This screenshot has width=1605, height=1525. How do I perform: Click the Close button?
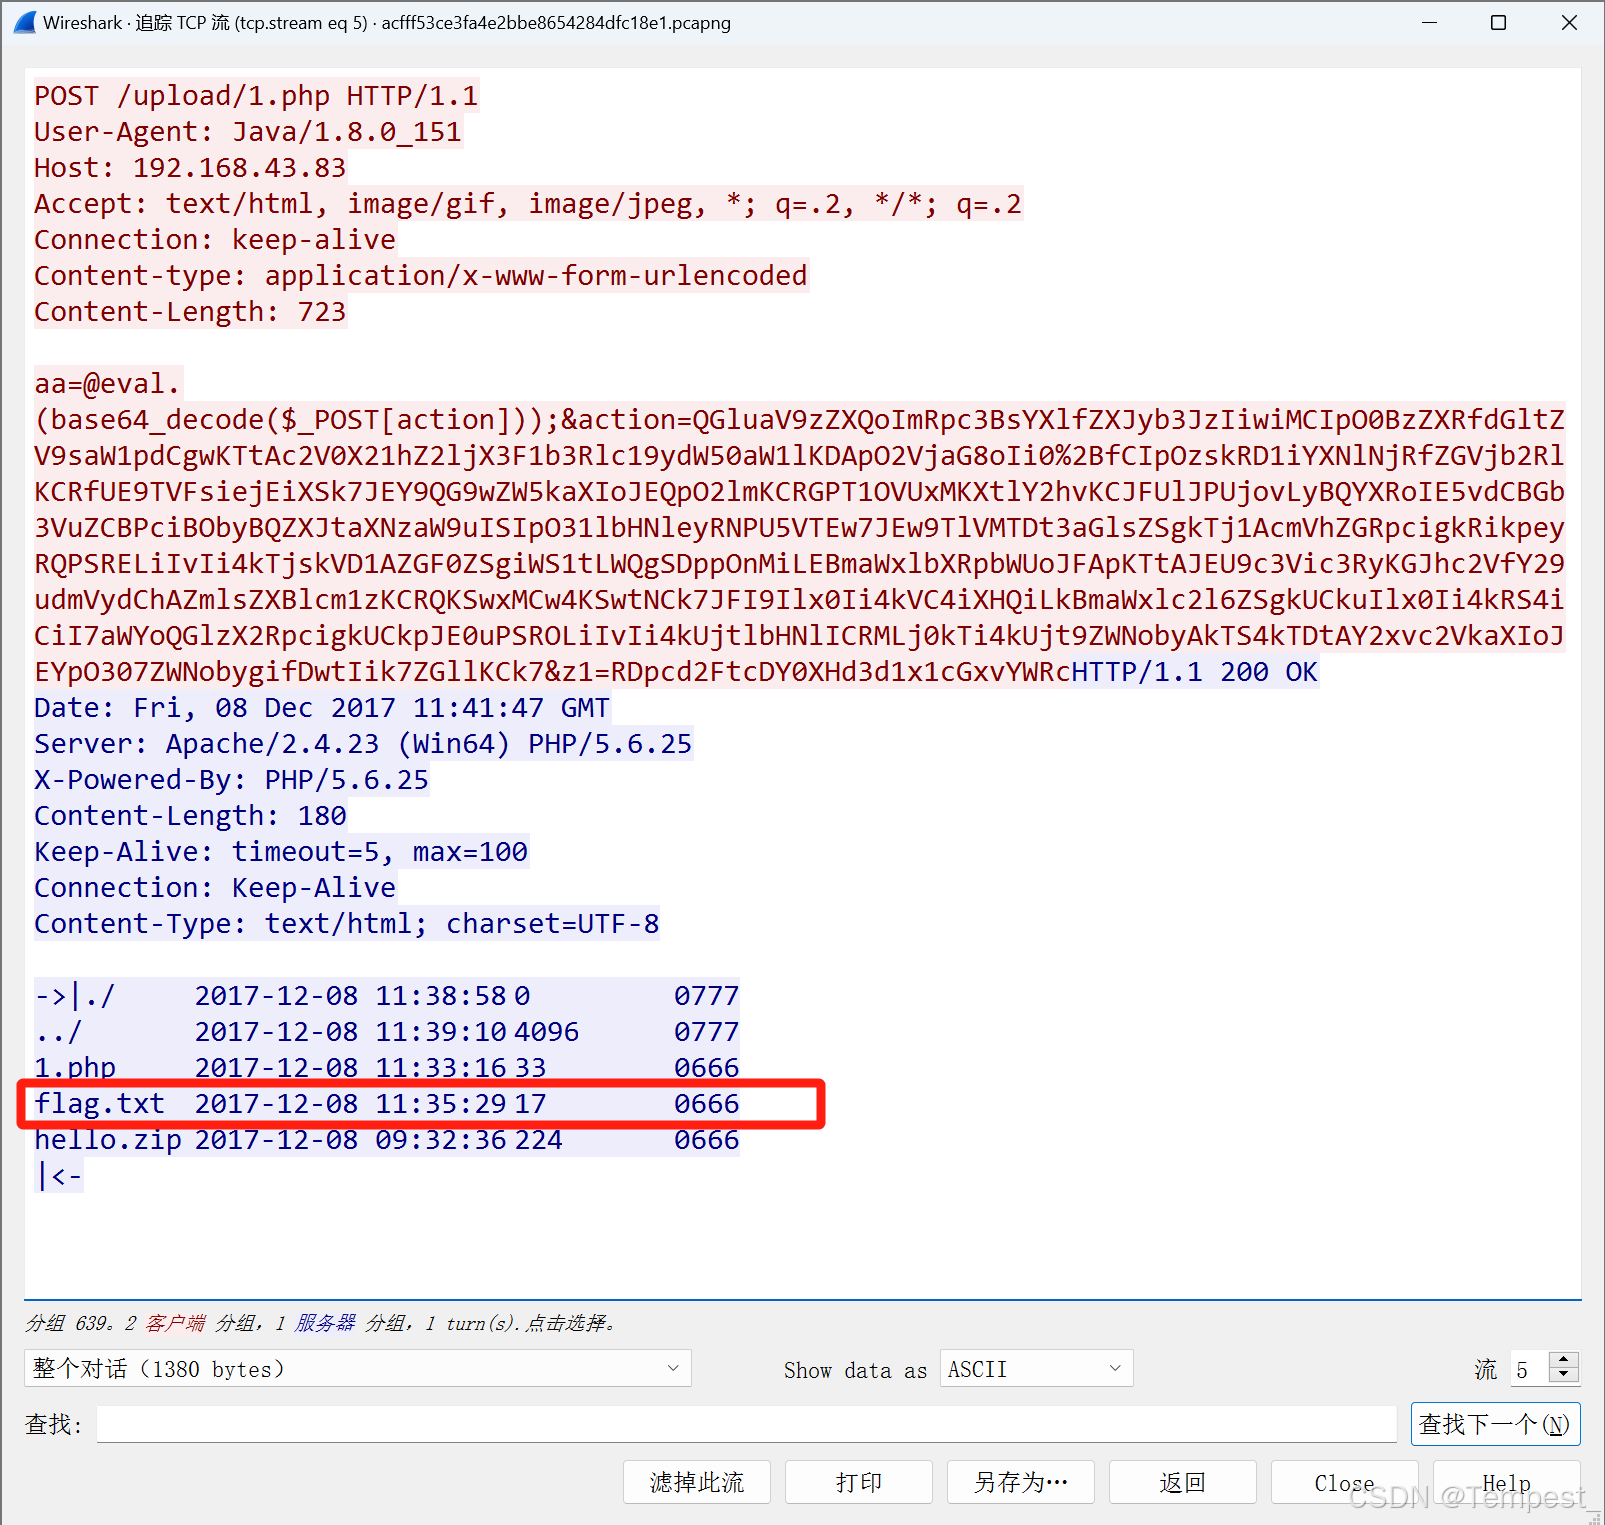pos(1344,1482)
